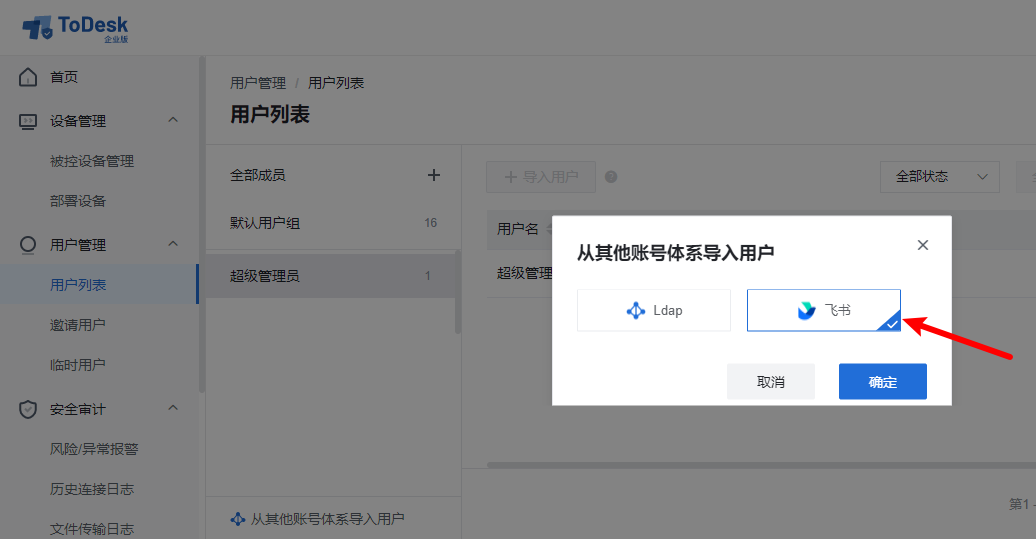
Task: Click the 取消 cancel button
Action: pos(770,382)
